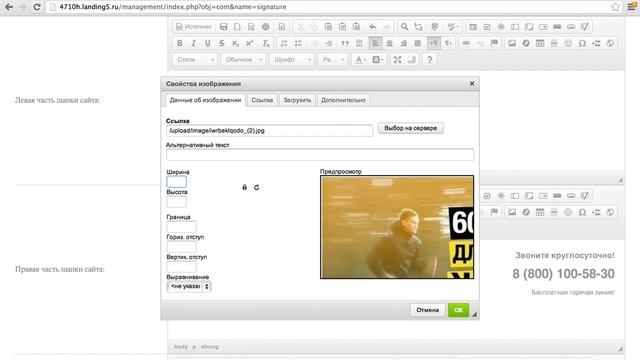
Task: Click the Omega special character icon in the upper editor toolbar
Action: [x=582, y=43]
